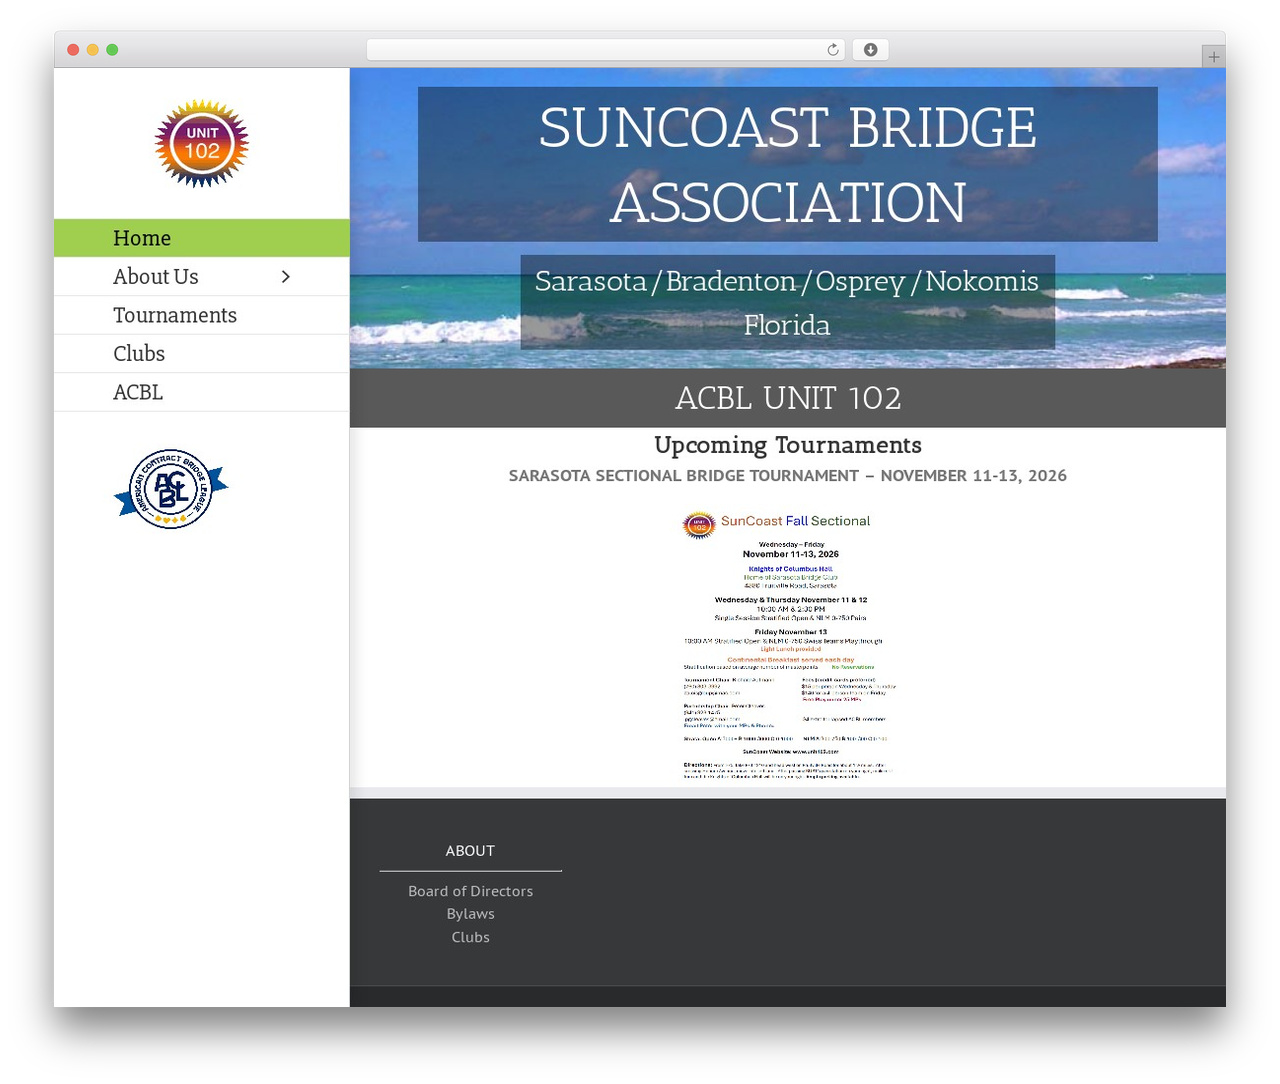Follow the Clubs link in the footer
Viewport: 1280px width, 1084px height.
(x=470, y=937)
